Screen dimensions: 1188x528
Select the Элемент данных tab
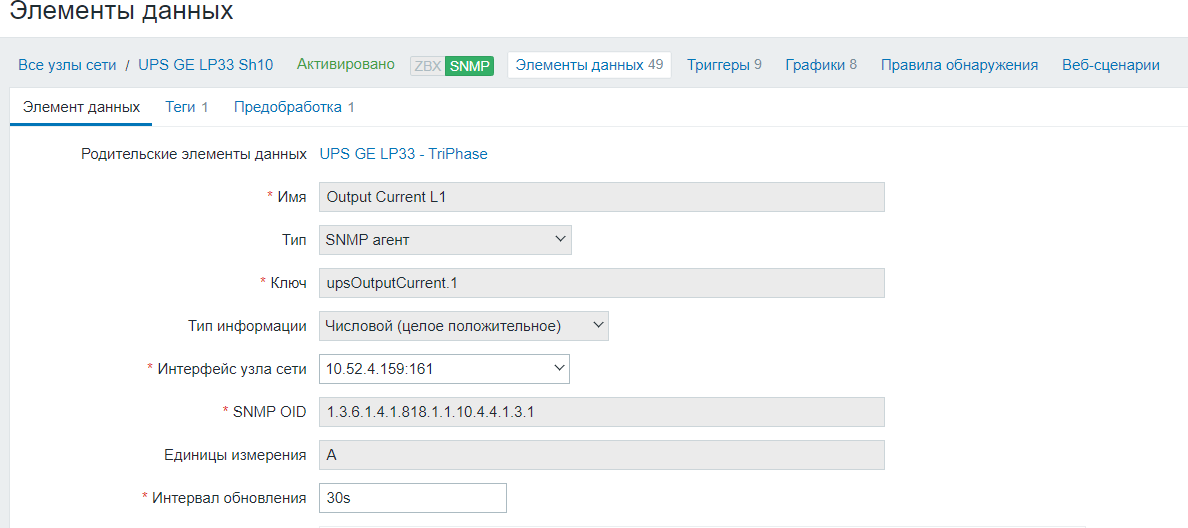click(x=81, y=107)
